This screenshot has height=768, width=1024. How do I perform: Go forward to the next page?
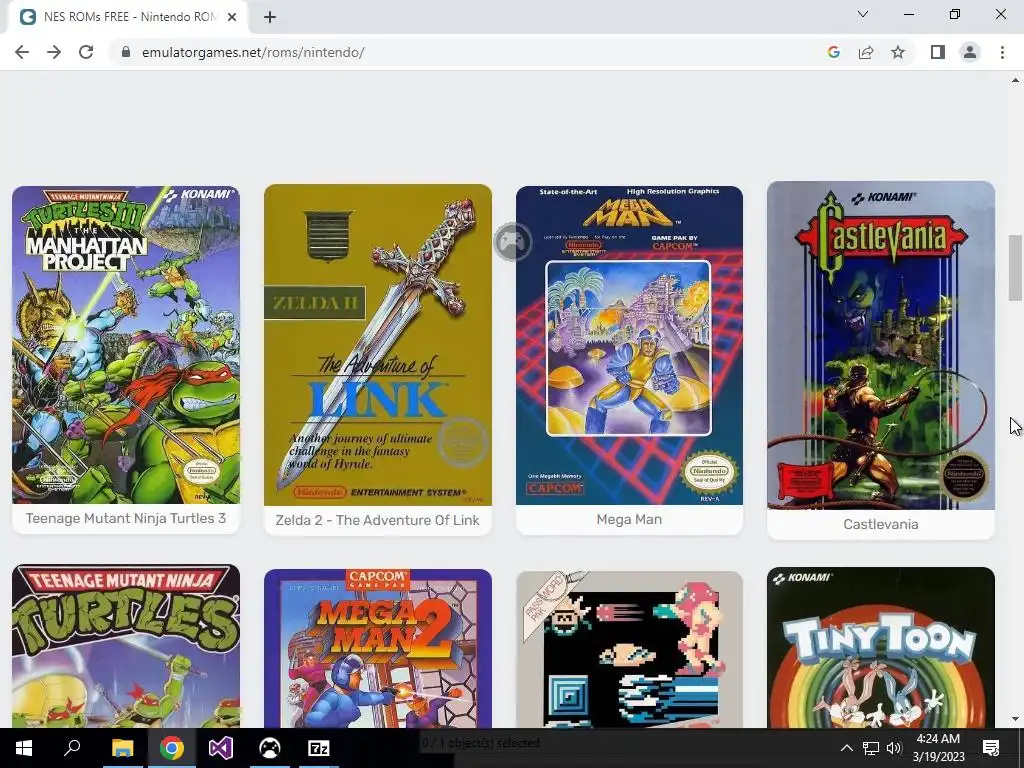coord(54,52)
